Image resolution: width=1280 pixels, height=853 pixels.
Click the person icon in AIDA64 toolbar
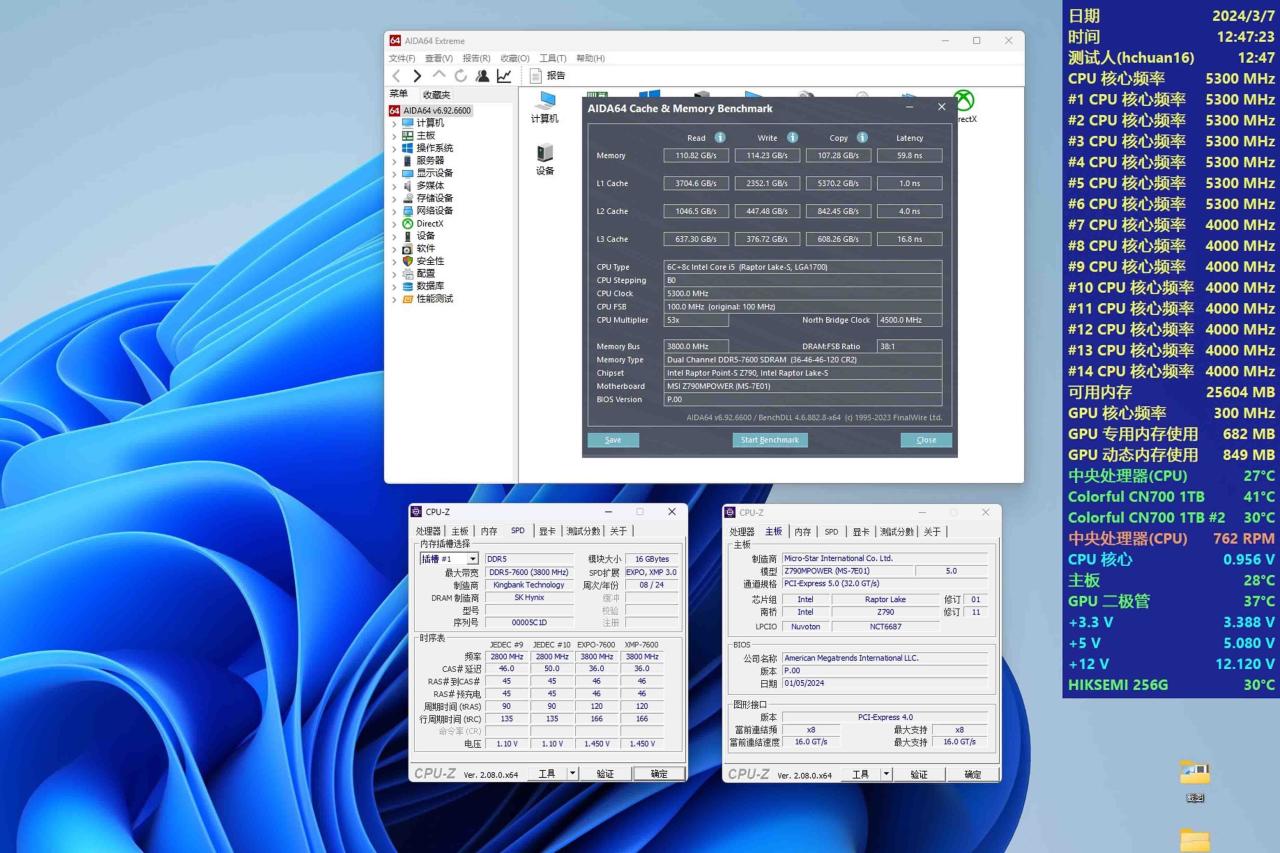(482, 76)
